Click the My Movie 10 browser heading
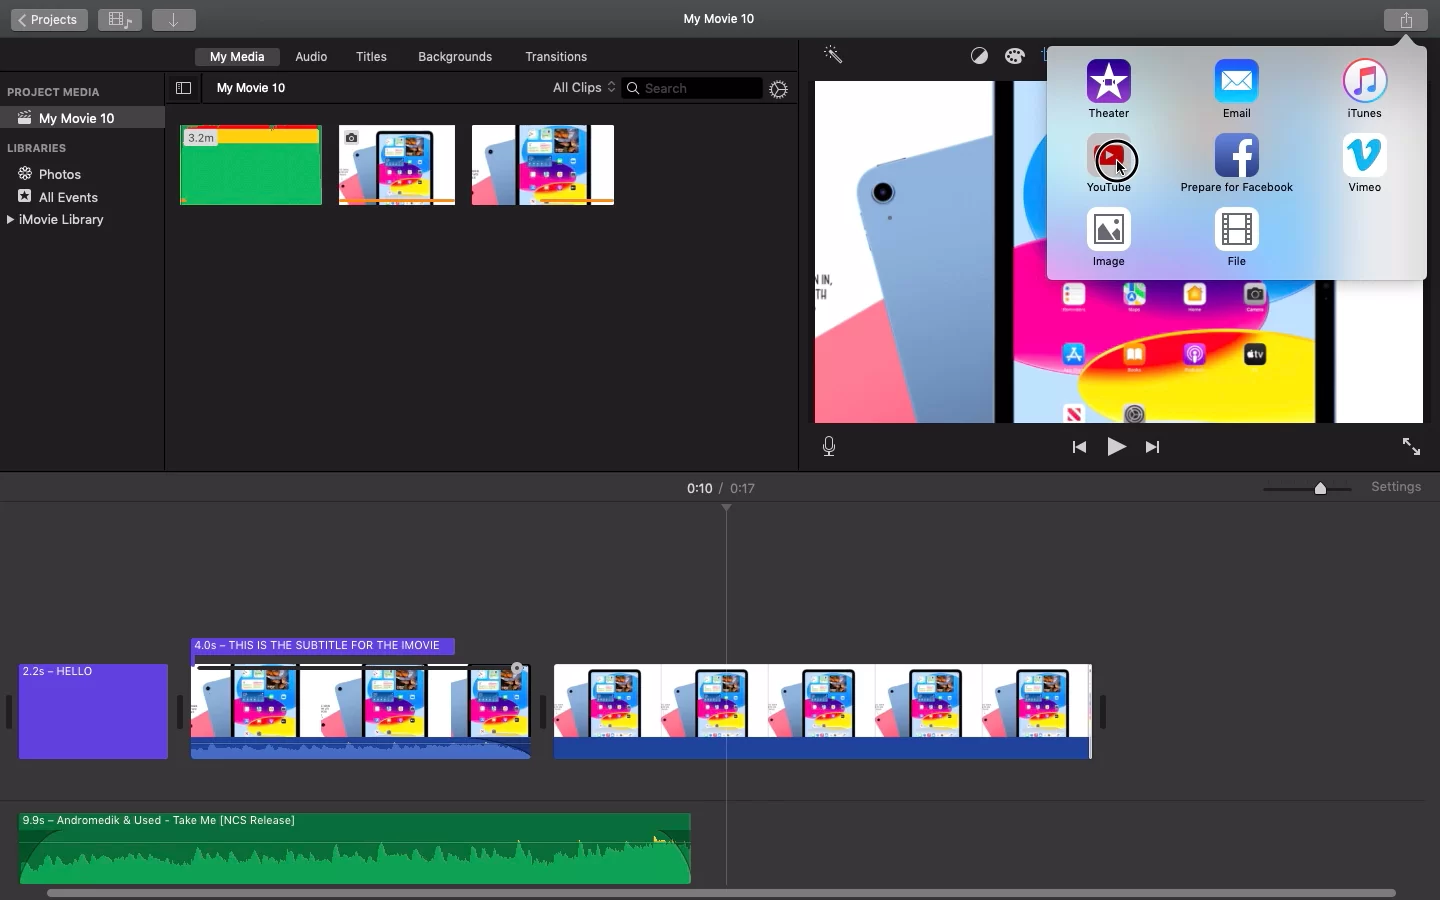1440x900 pixels. [x=252, y=89]
